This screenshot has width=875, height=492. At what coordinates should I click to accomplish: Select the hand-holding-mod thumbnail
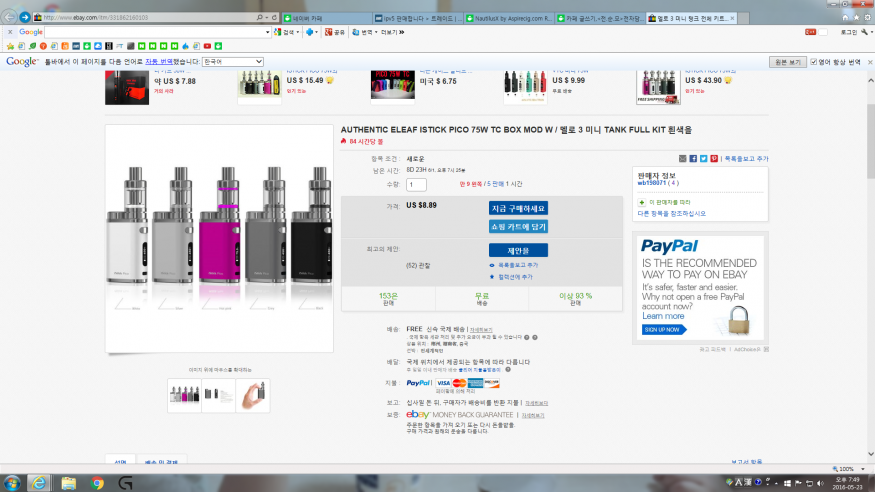(x=253, y=395)
